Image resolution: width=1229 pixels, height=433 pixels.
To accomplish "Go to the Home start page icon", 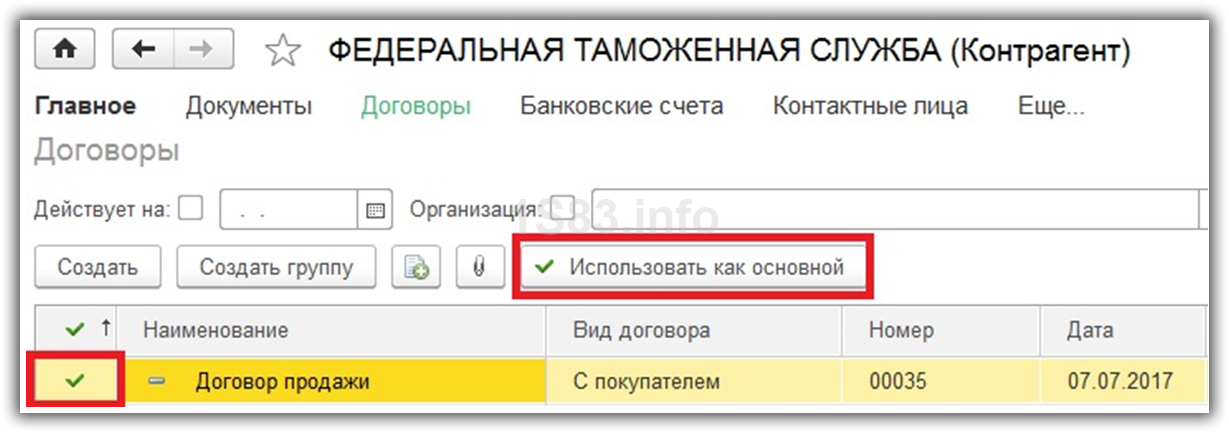I will (x=66, y=49).
